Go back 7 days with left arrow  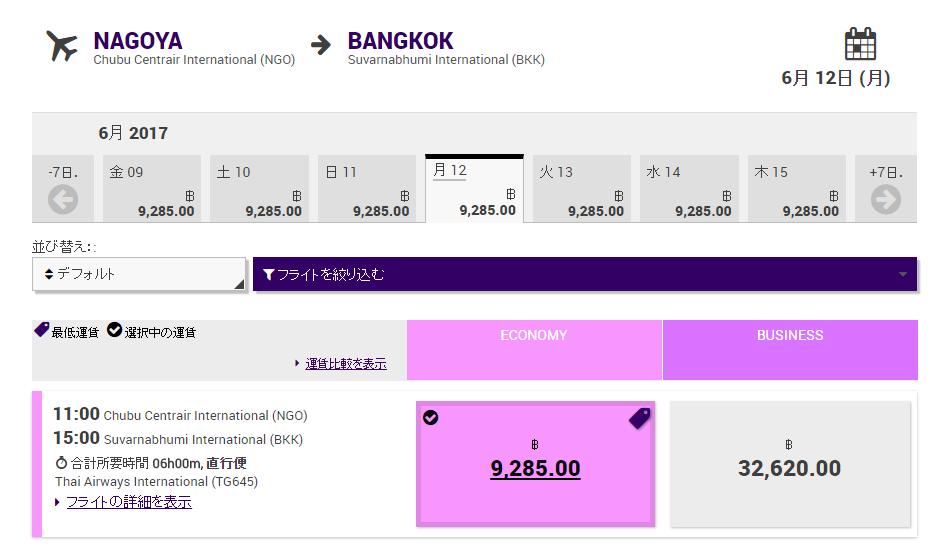[63, 199]
